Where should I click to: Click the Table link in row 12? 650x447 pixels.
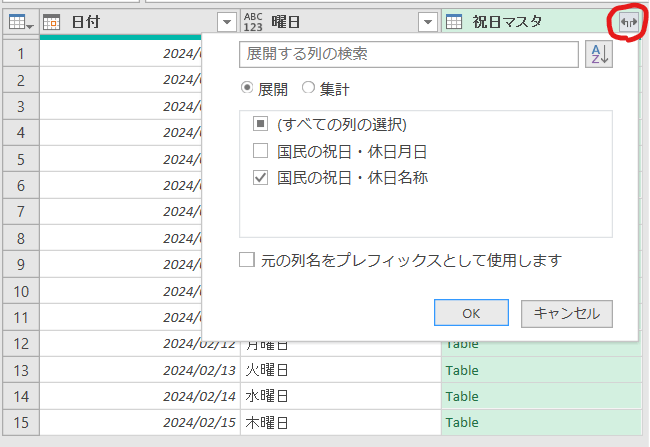click(462, 344)
